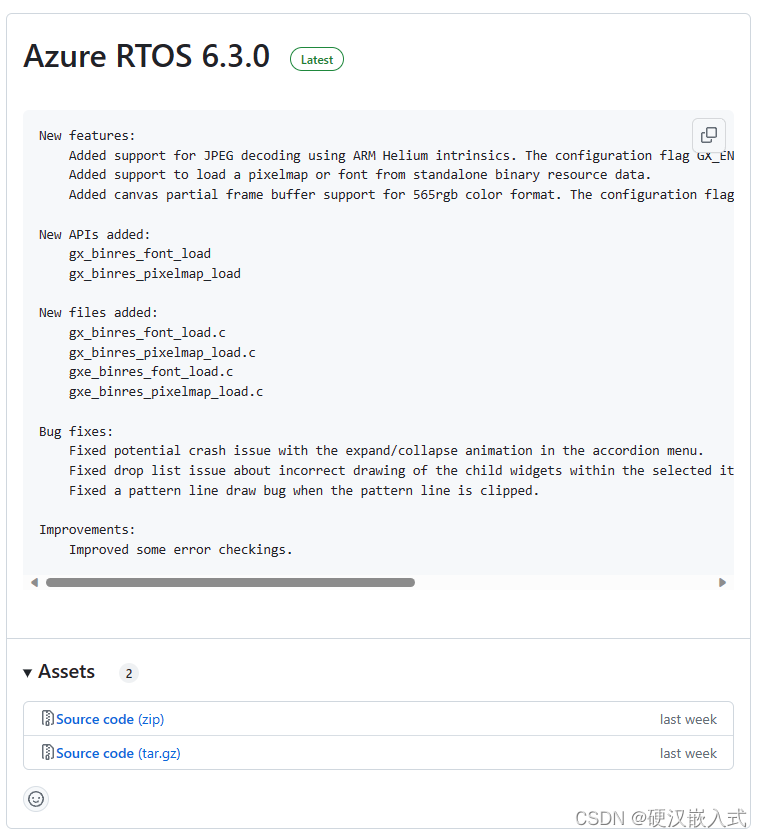Click the 'New files added:' heading text

(x=98, y=313)
